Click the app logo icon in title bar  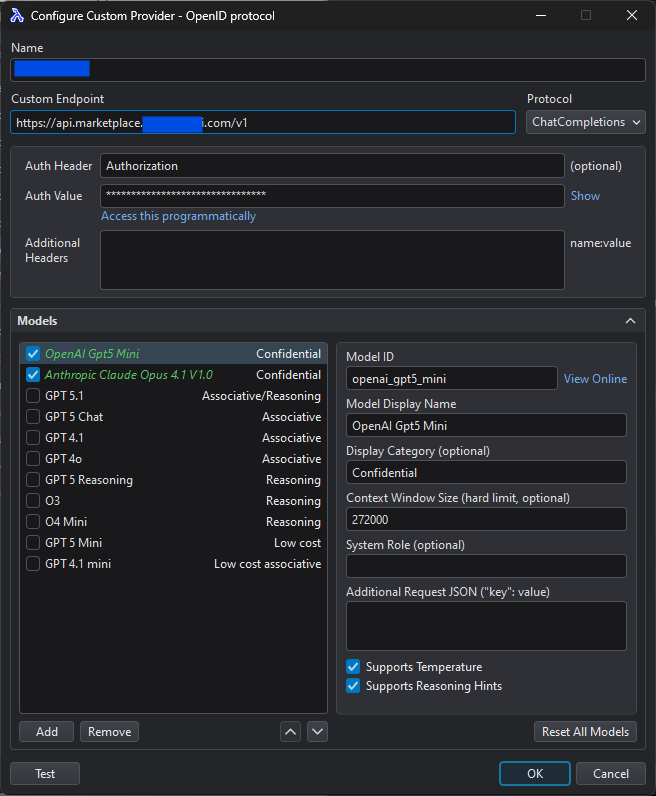coord(17,16)
